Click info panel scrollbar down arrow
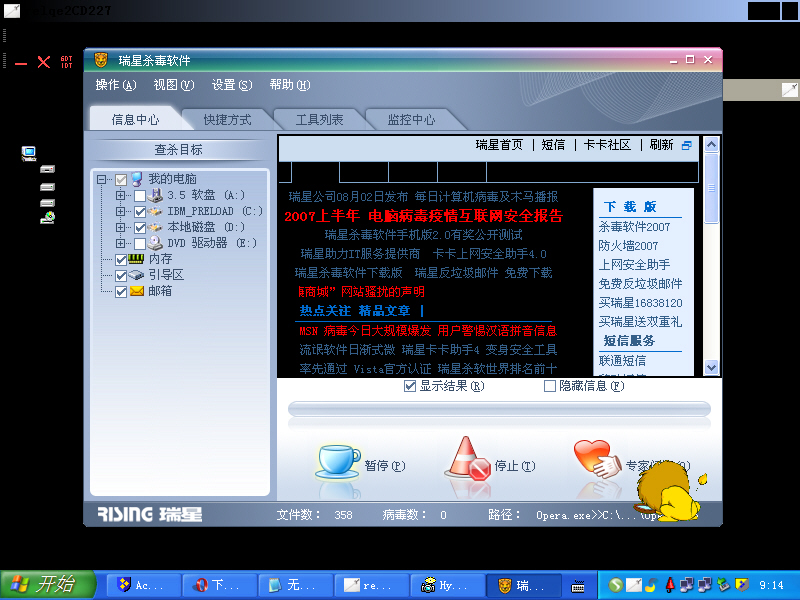This screenshot has height=600, width=800. (711, 367)
